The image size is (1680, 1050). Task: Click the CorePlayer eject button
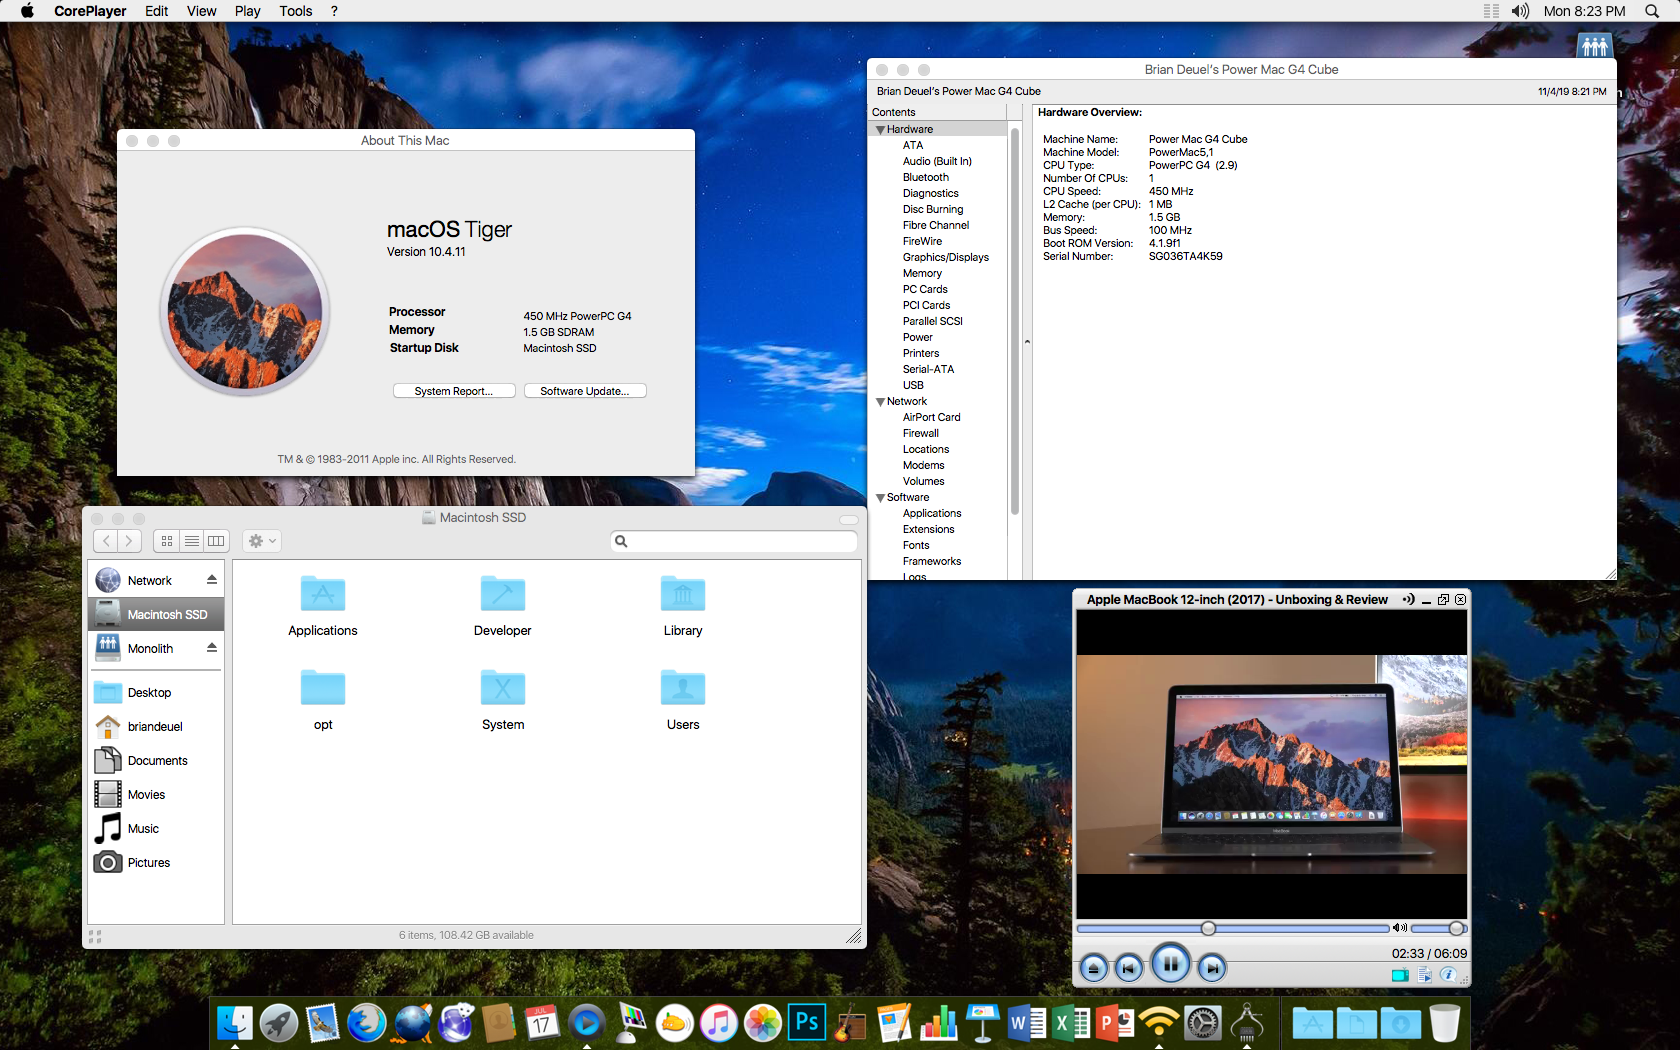tap(1093, 968)
